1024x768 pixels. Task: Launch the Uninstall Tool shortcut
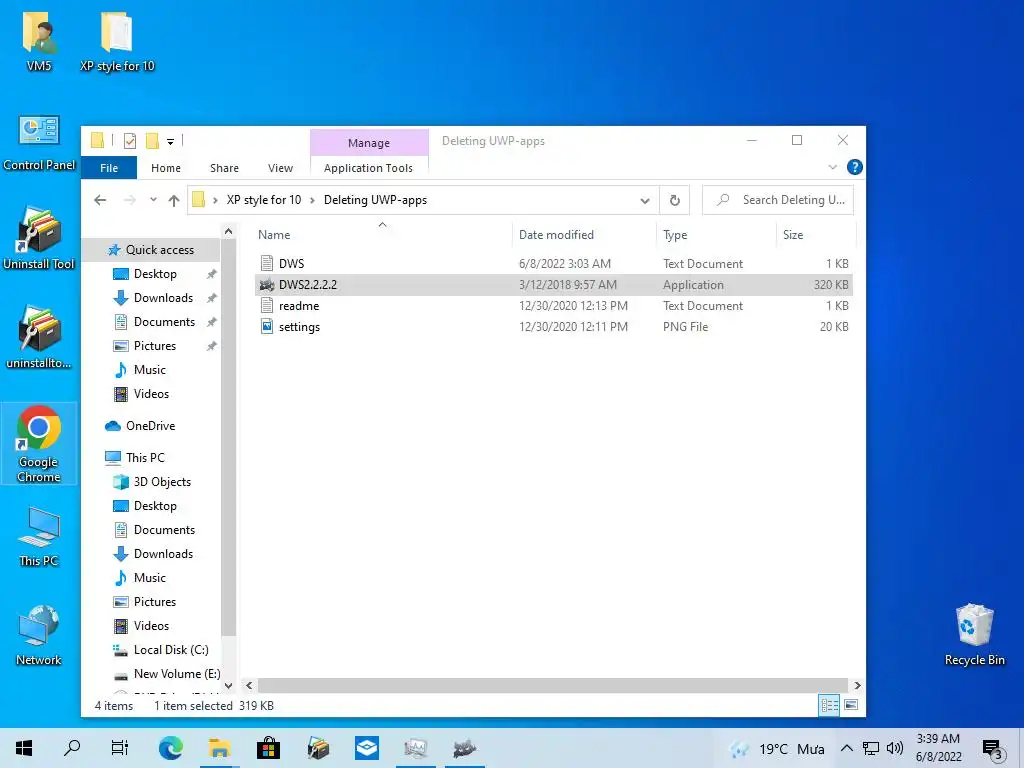[x=39, y=238]
